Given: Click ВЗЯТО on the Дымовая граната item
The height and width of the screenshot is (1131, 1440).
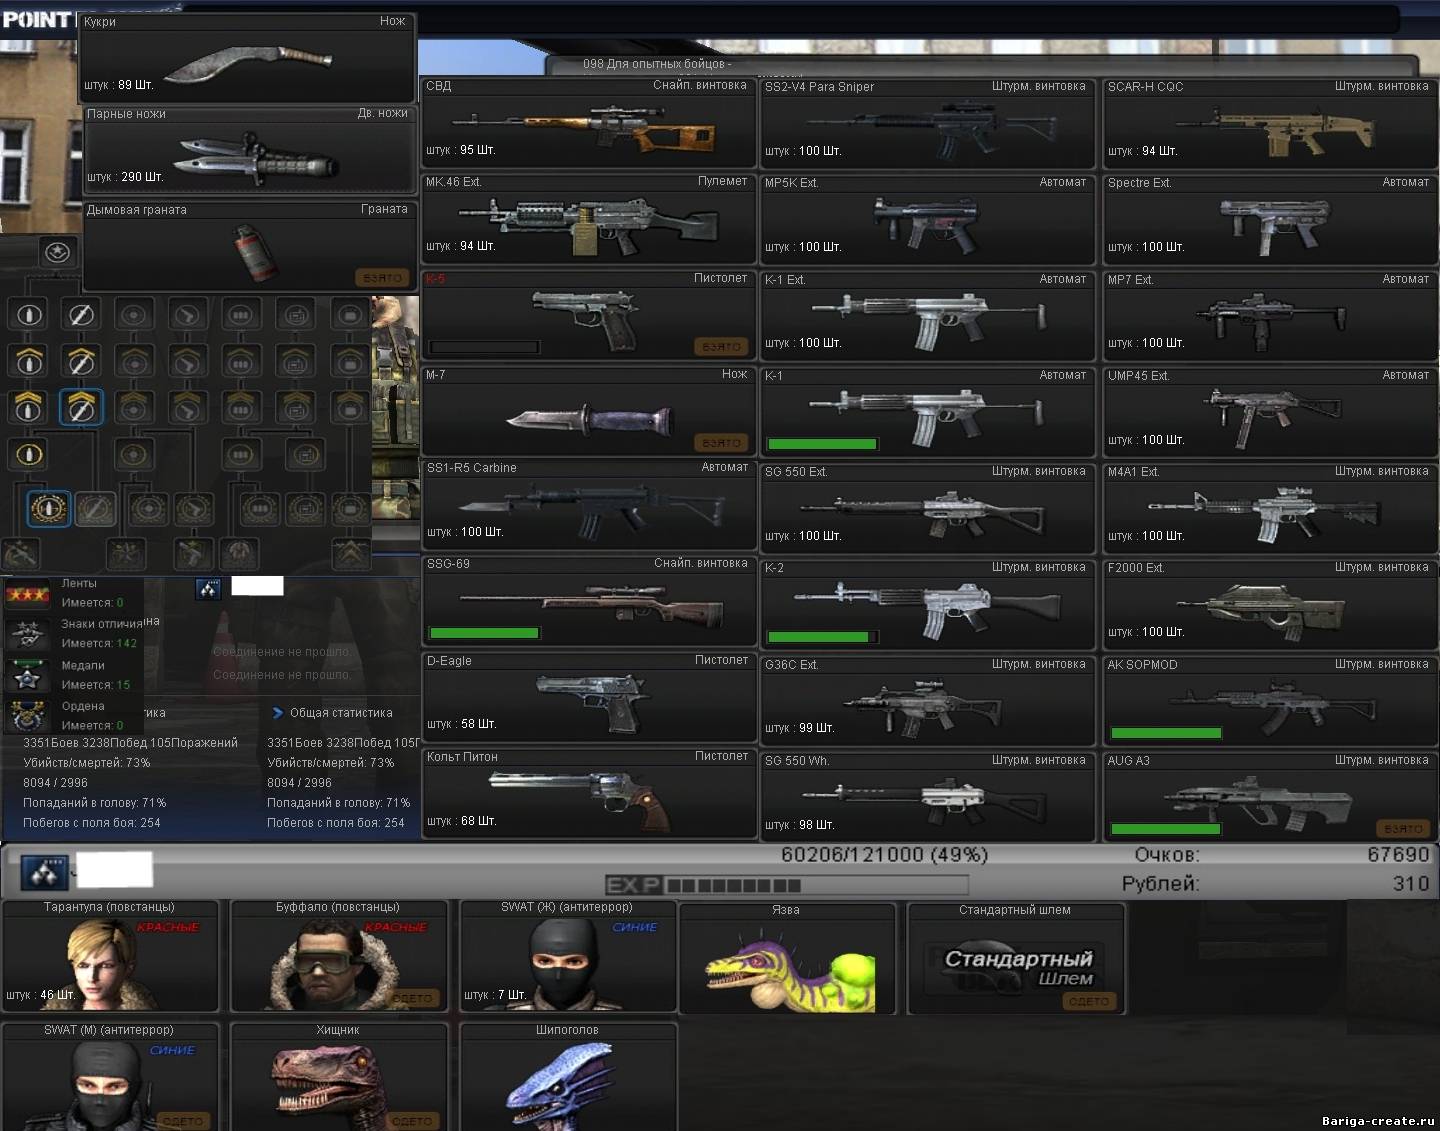Looking at the screenshot, I should tap(382, 278).
